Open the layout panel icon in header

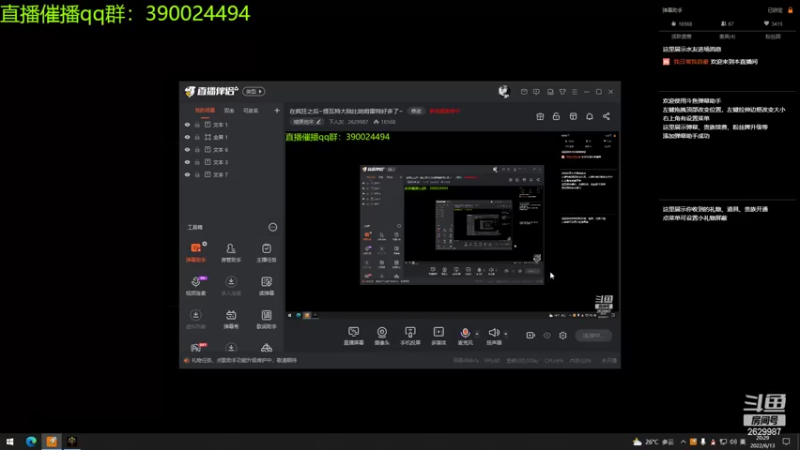click(x=573, y=117)
